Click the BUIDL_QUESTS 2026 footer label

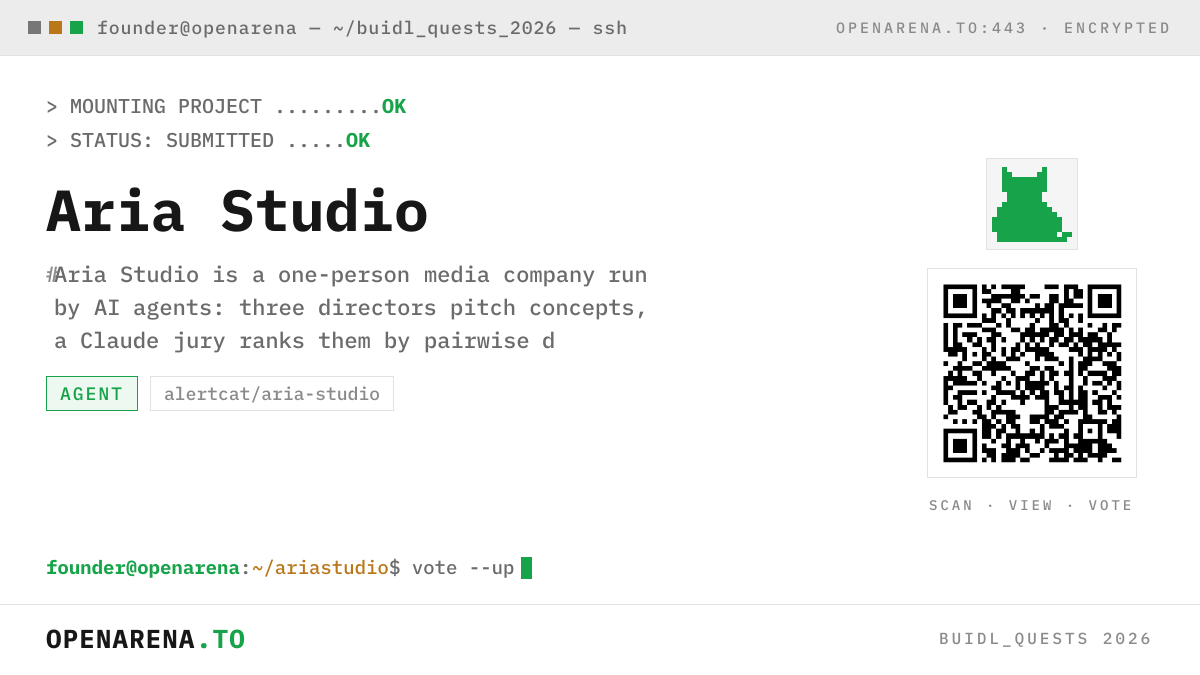(x=1045, y=639)
